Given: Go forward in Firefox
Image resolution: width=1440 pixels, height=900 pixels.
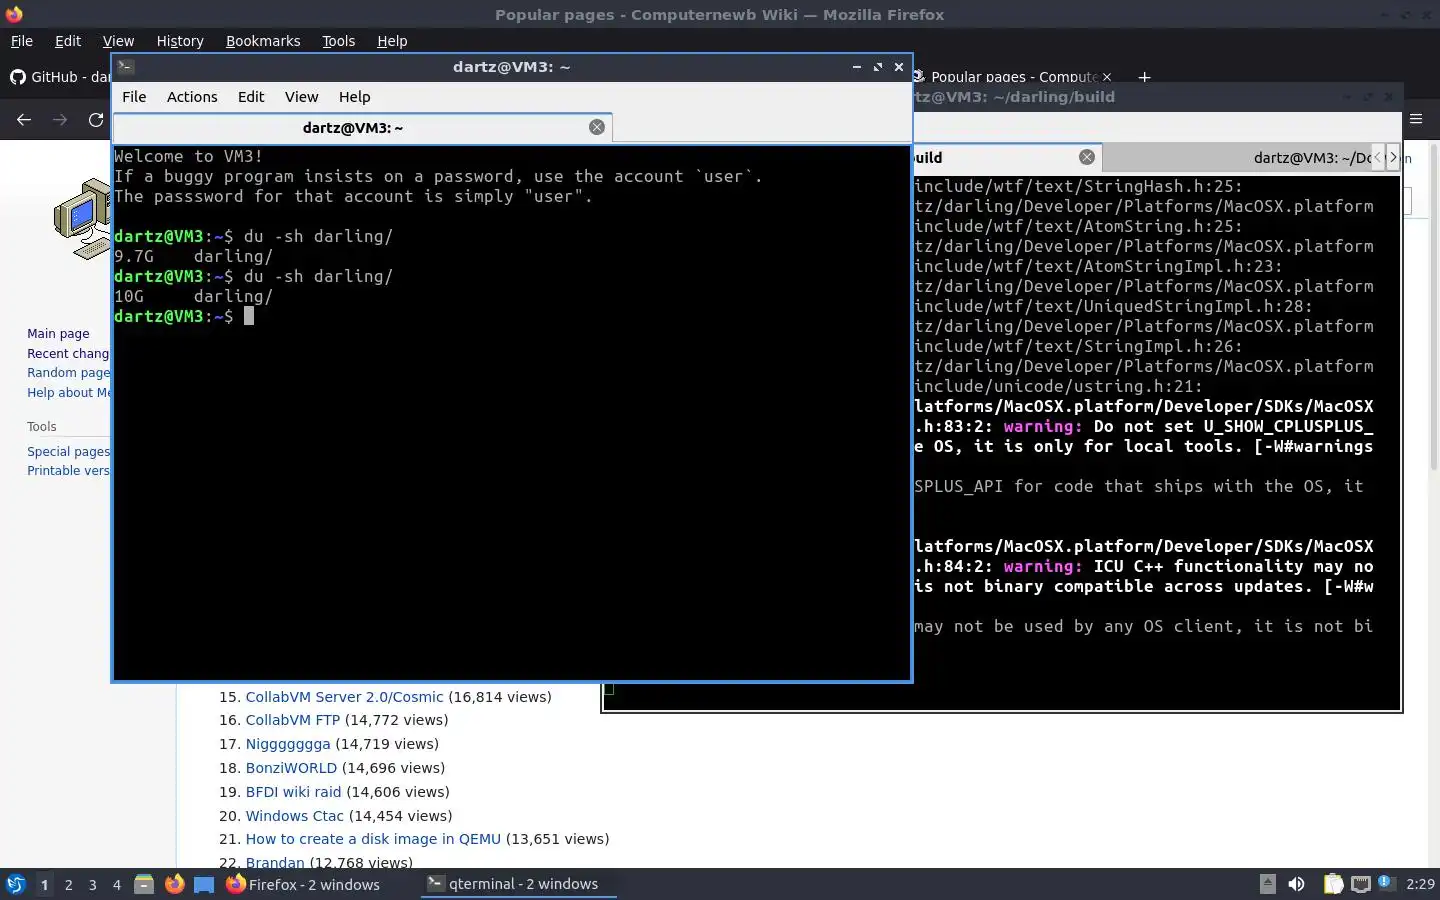Looking at the screenshot, I should (x=60, y=120).
